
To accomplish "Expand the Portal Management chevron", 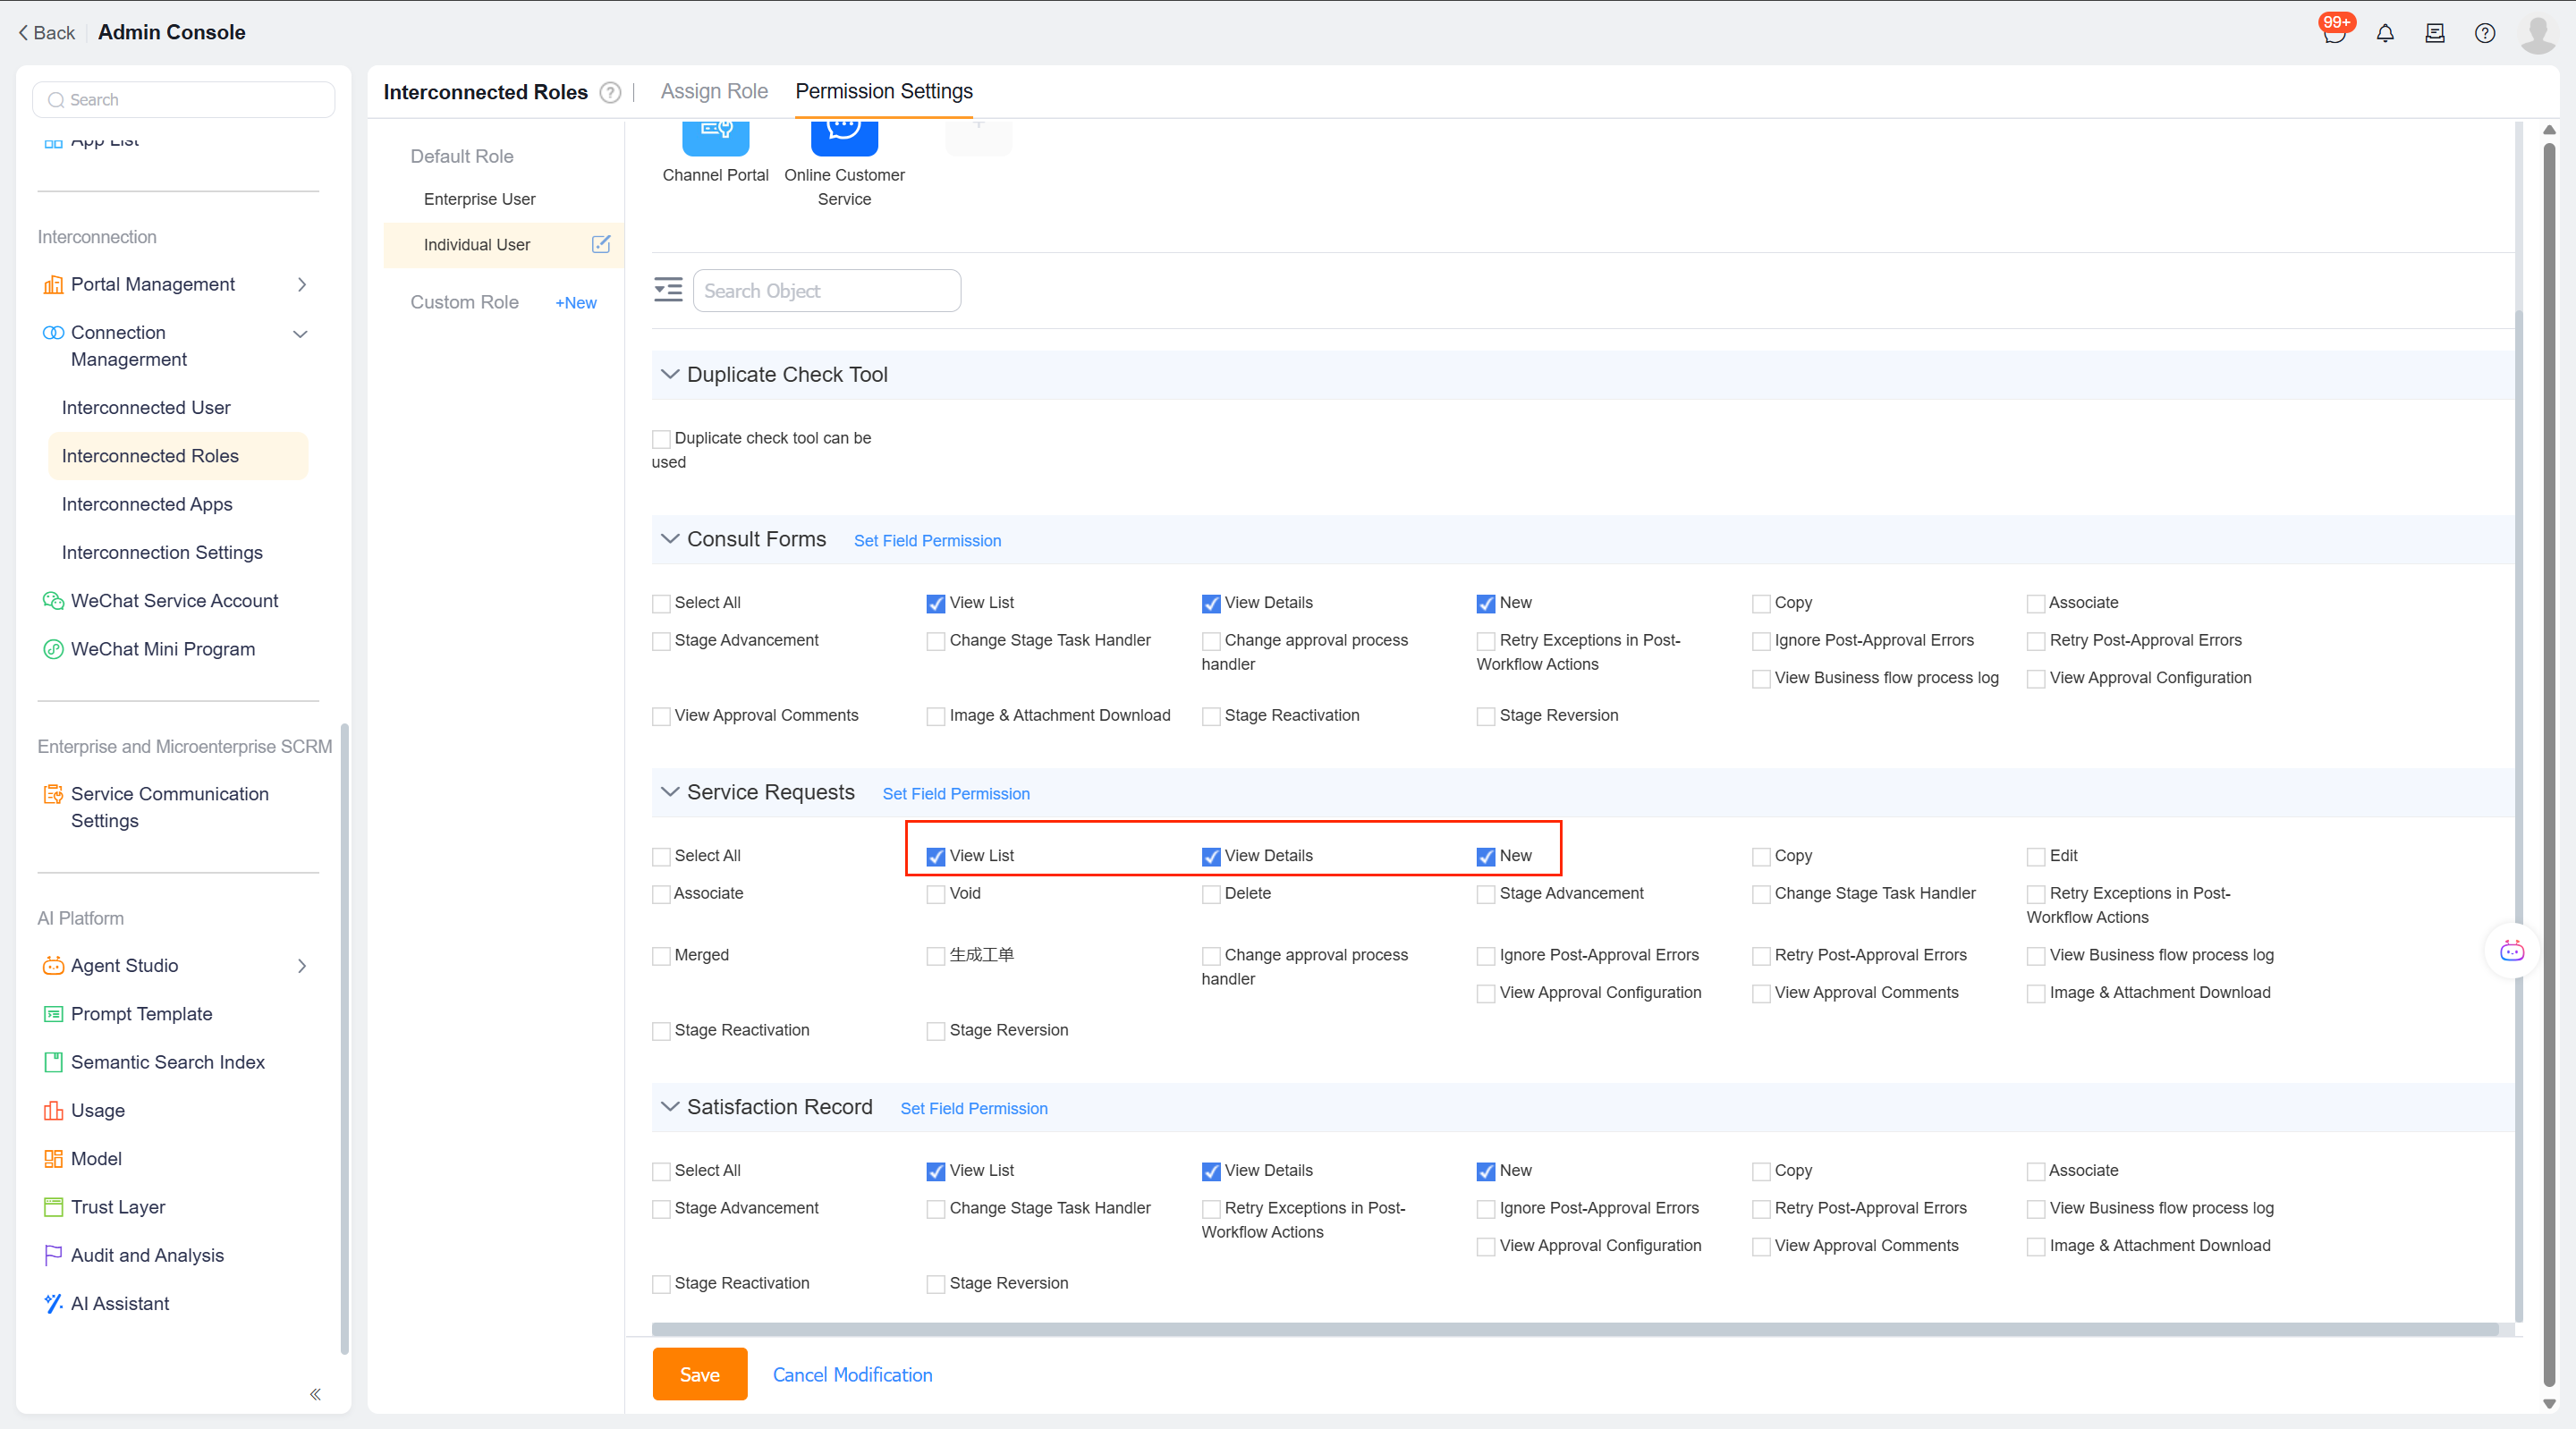I will [302, 285].
